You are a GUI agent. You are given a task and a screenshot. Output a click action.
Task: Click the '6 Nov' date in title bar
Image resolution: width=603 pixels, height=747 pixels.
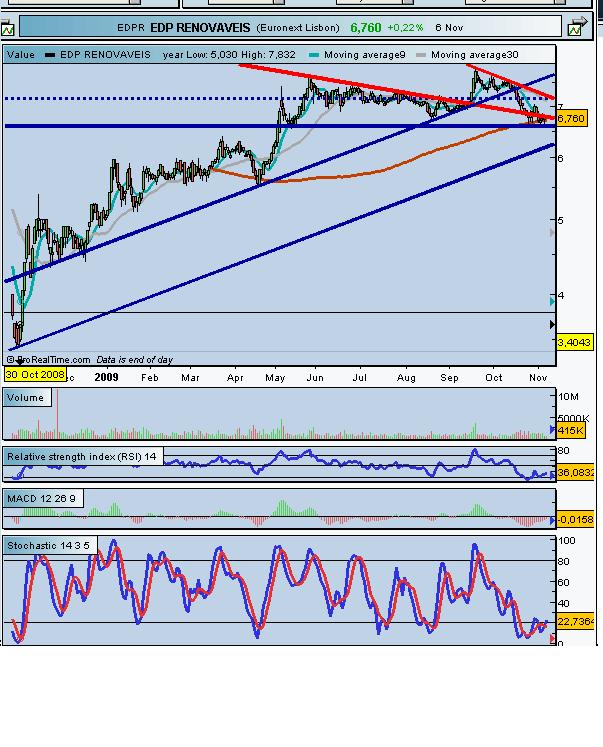pos(449,28)
